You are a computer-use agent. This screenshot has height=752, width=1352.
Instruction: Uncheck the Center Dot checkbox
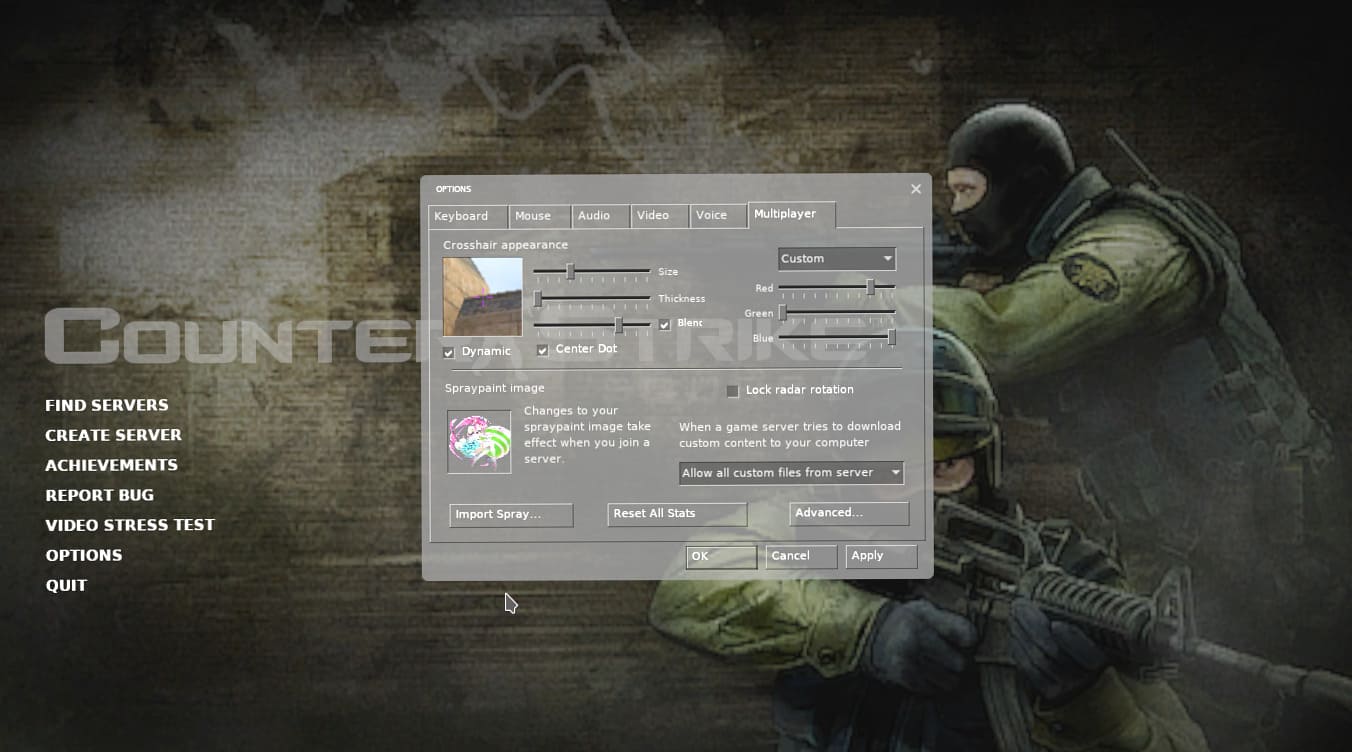(543, 350)
